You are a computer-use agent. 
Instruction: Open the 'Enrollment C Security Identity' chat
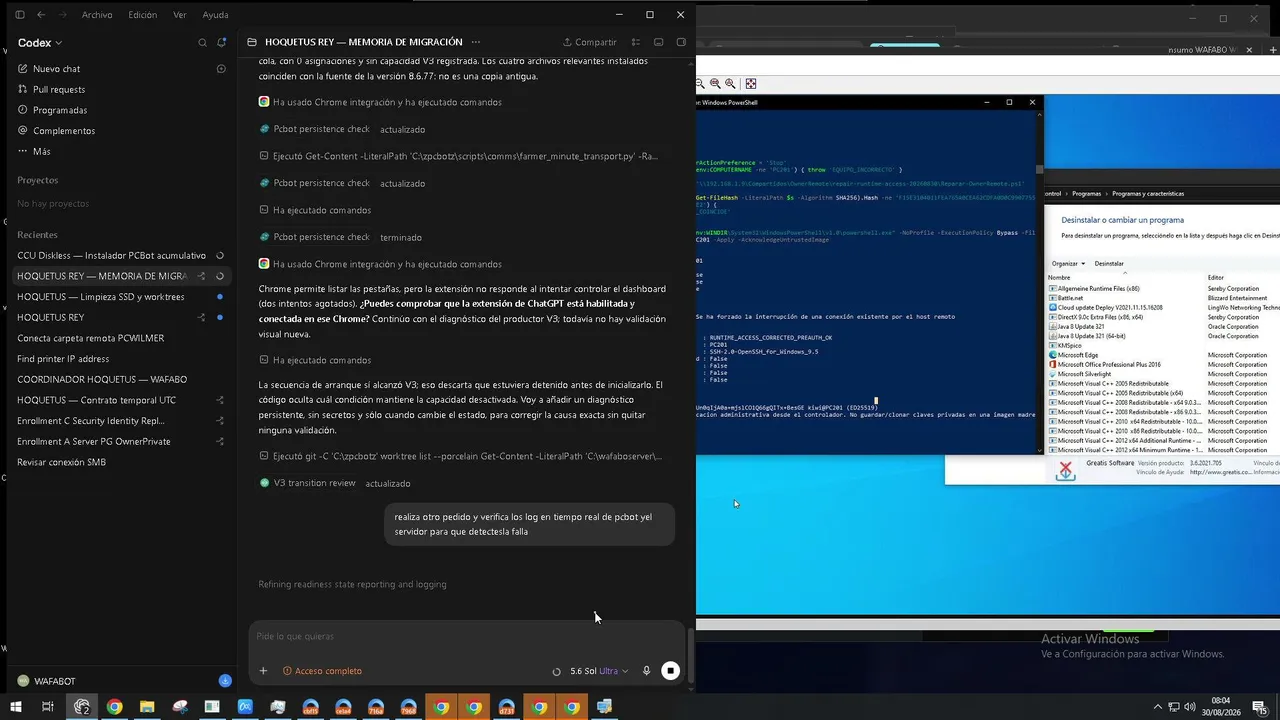tap(121, 421)
